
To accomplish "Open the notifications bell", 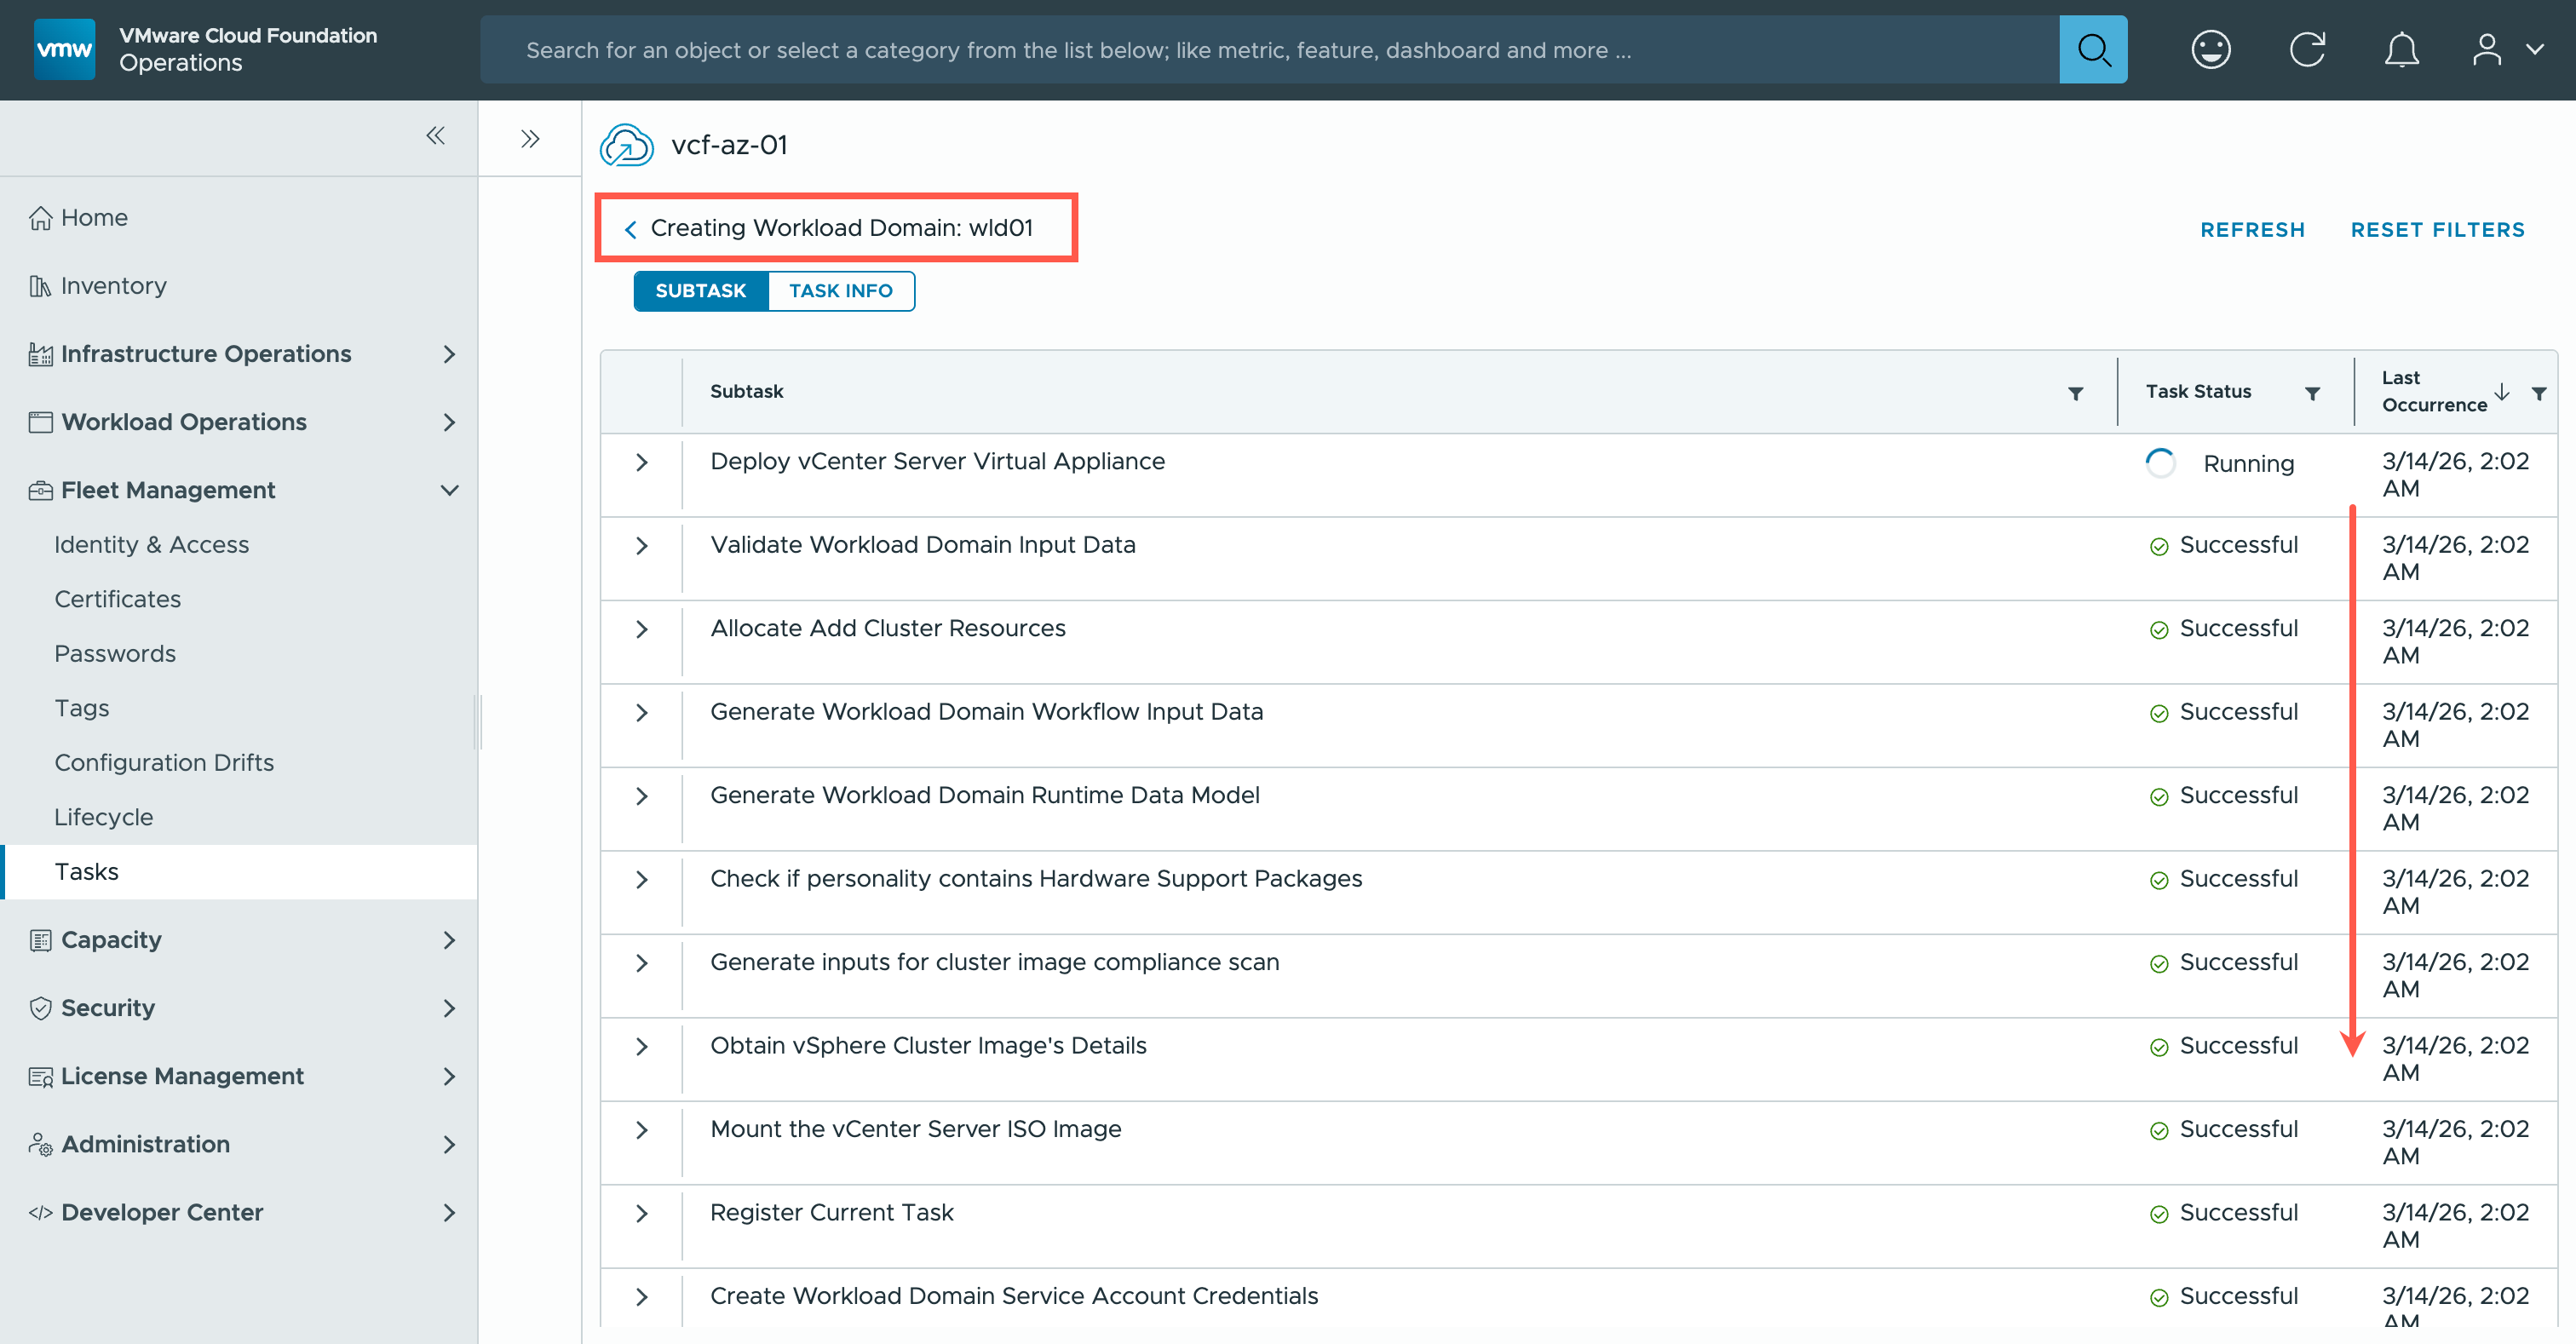I will tap(2400, 49).
